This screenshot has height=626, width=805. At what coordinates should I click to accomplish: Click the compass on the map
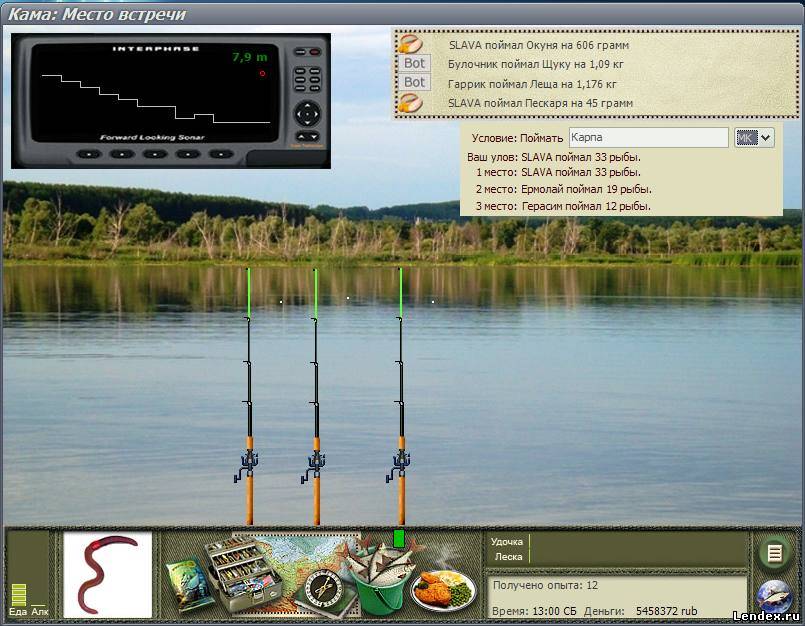[323, 589]
